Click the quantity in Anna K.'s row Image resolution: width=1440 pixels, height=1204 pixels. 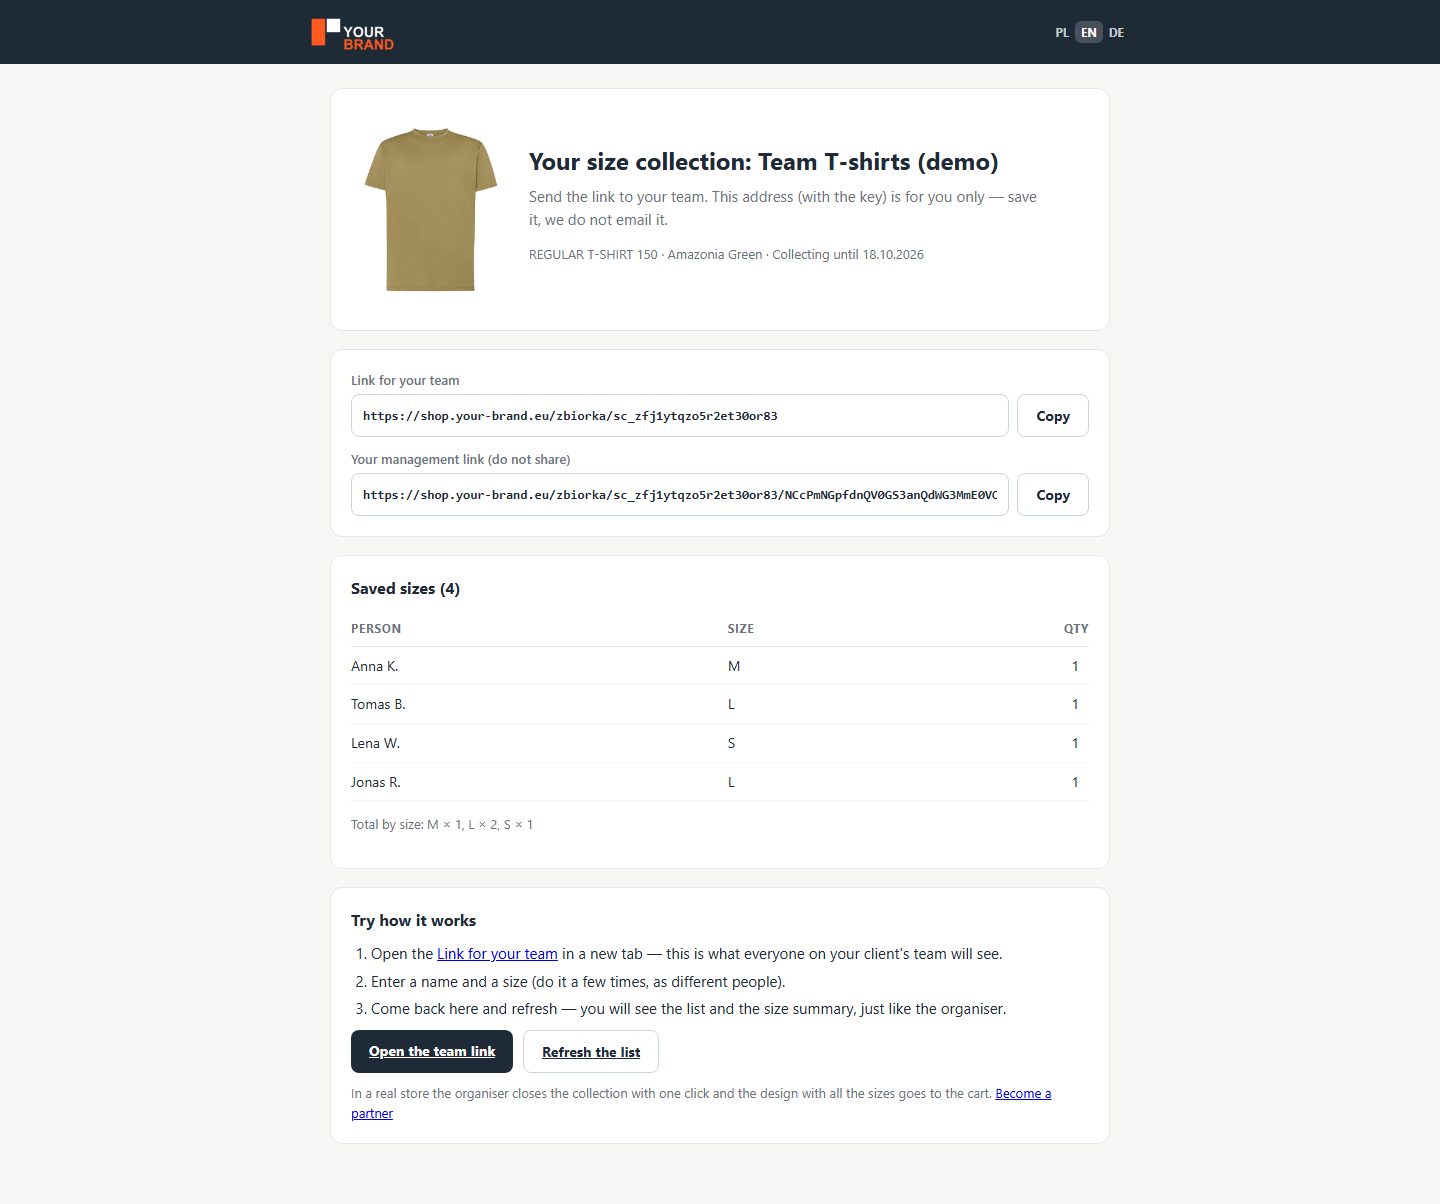pos(1076,667)
